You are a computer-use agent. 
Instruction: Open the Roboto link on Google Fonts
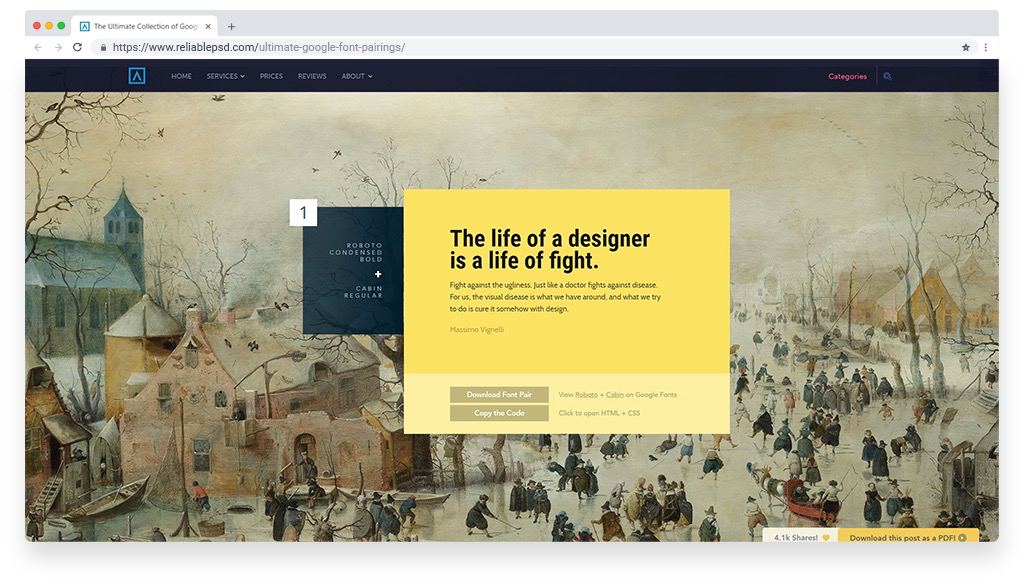point(586,395)
